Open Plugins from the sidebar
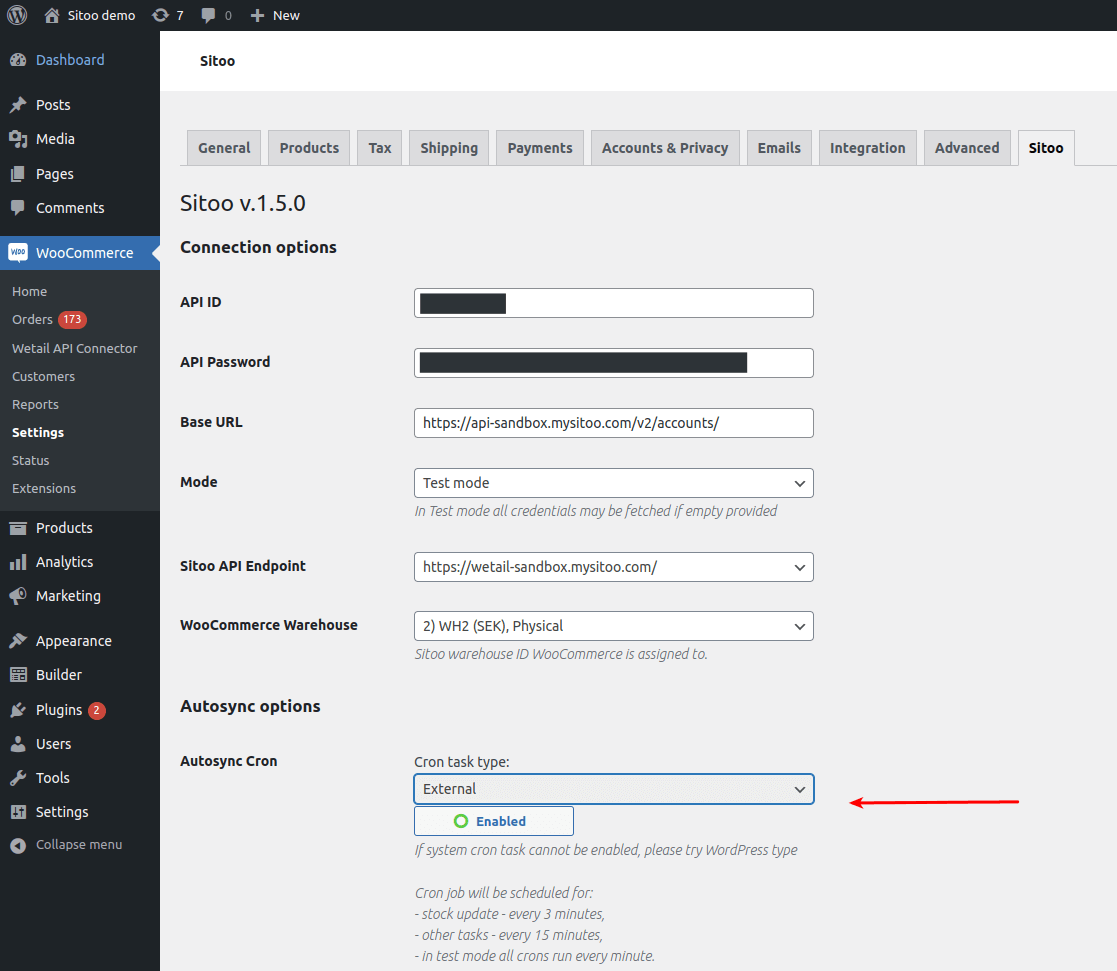1117x971 pixels. point(58,710)
